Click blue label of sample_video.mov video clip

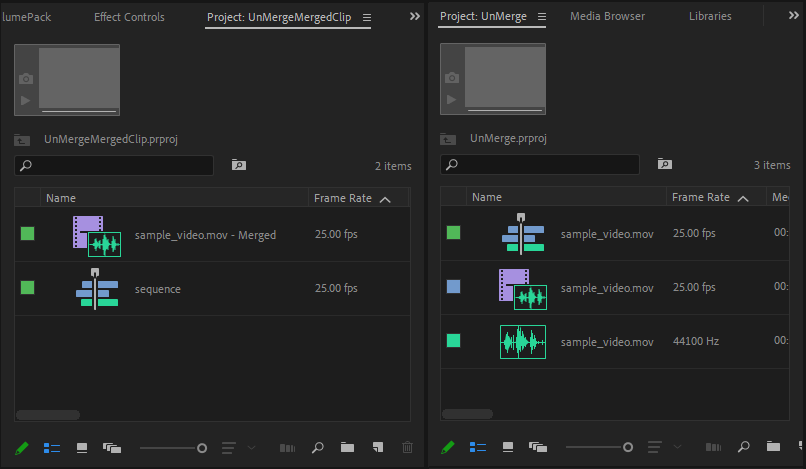[x=453, y=286]
